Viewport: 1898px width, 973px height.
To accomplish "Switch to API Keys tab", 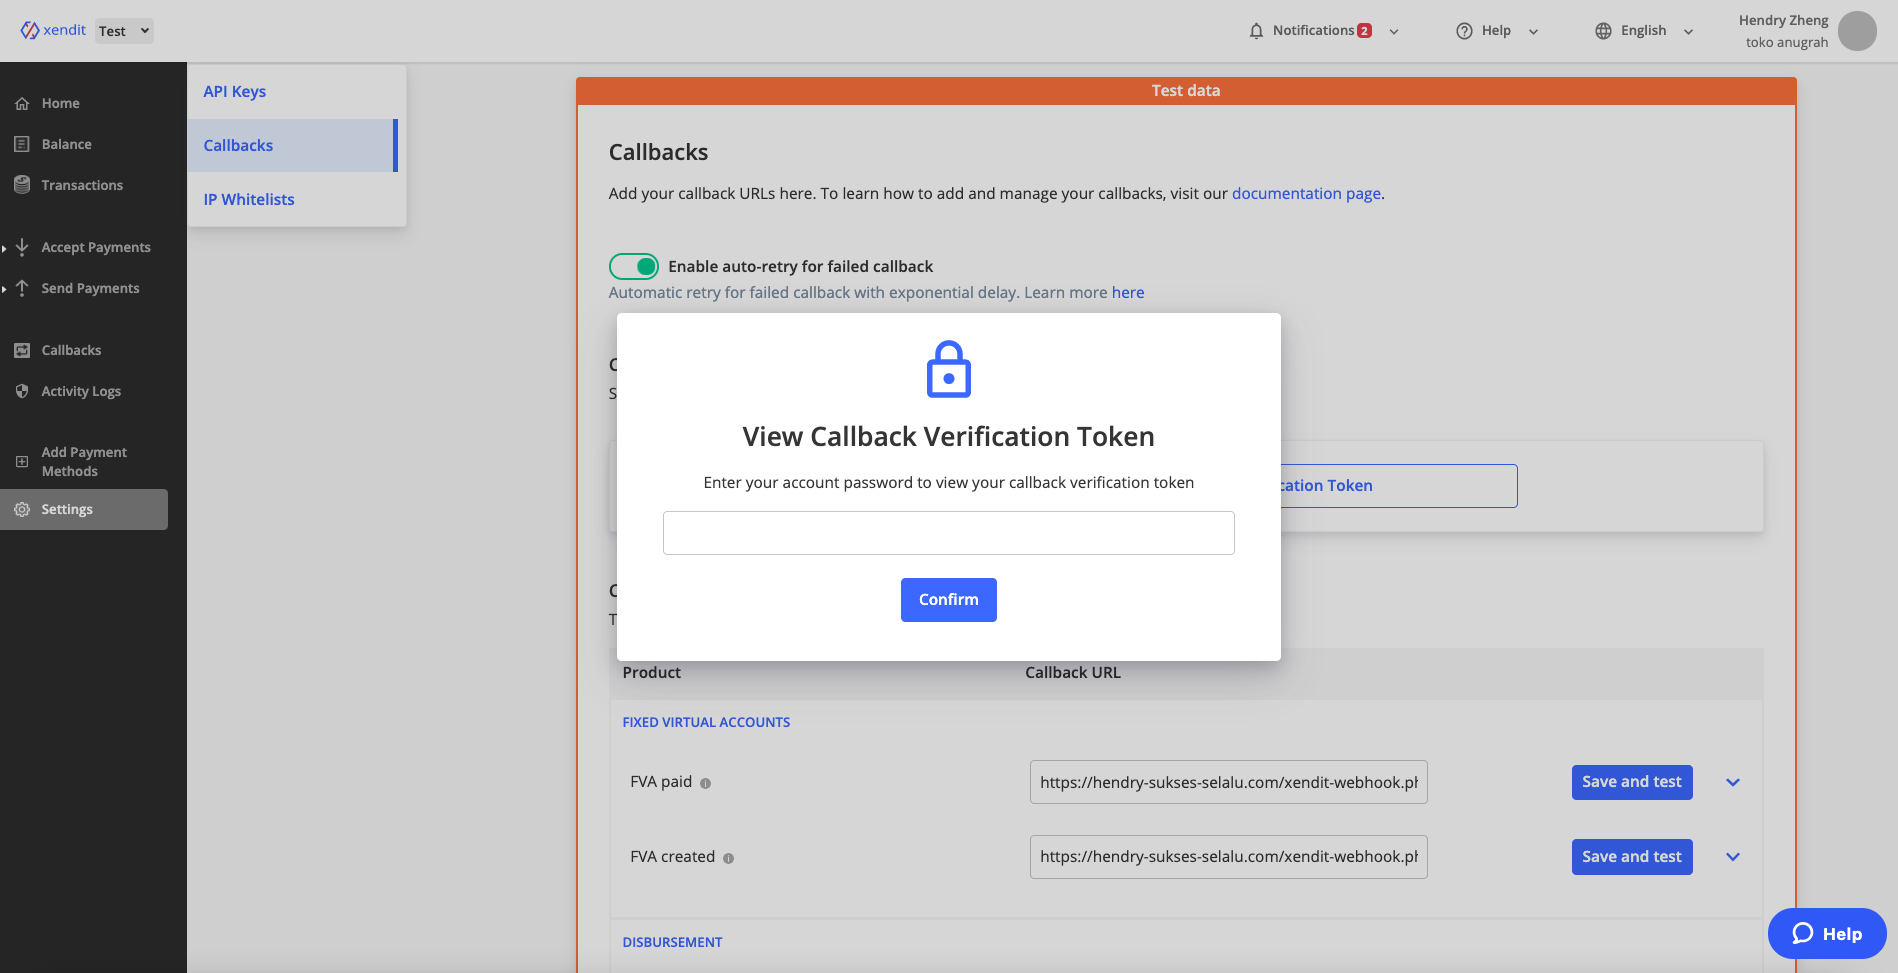I will click(235, 91).
